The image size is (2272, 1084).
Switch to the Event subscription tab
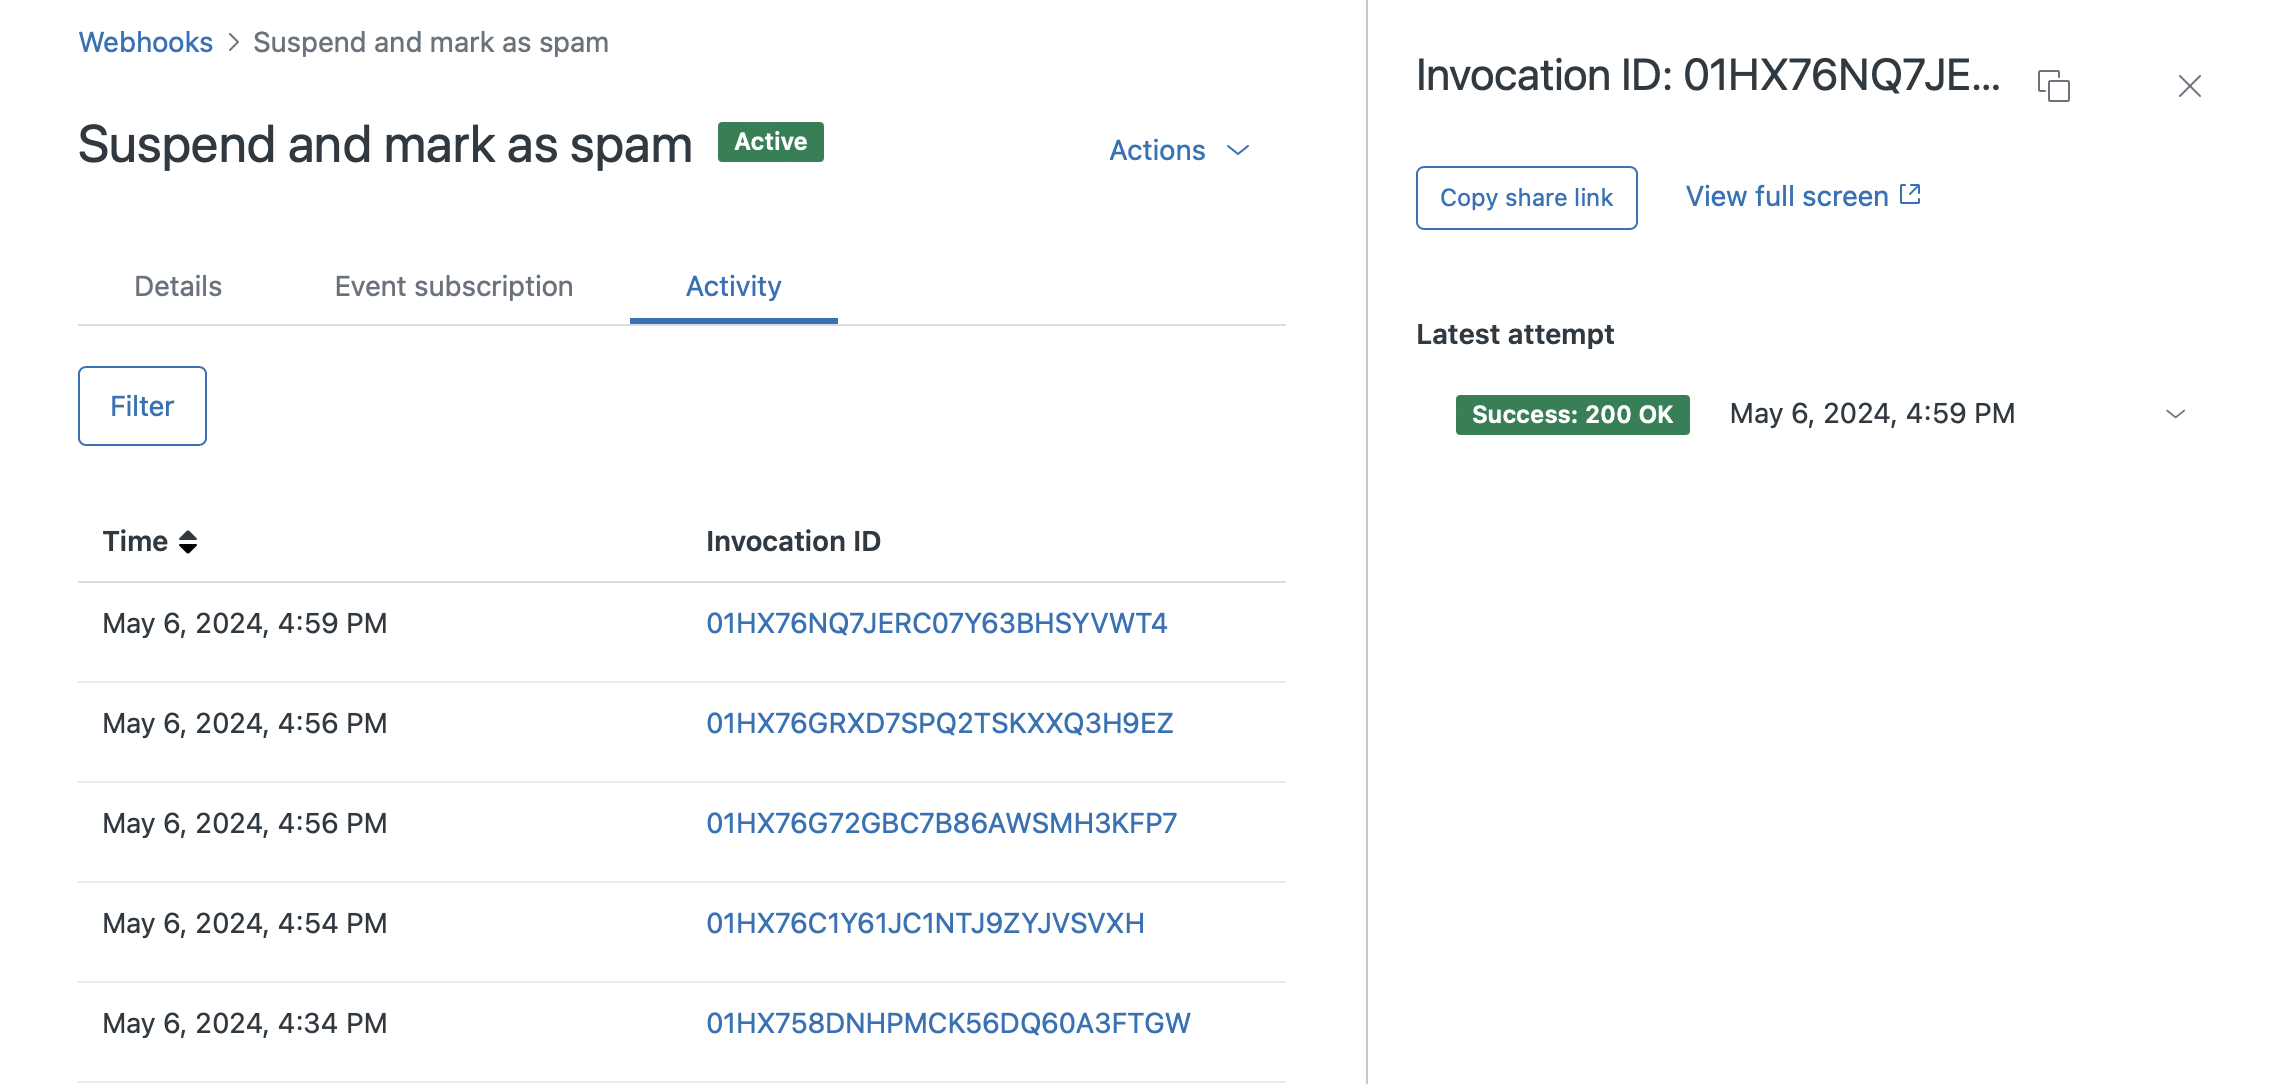(454, 287)
